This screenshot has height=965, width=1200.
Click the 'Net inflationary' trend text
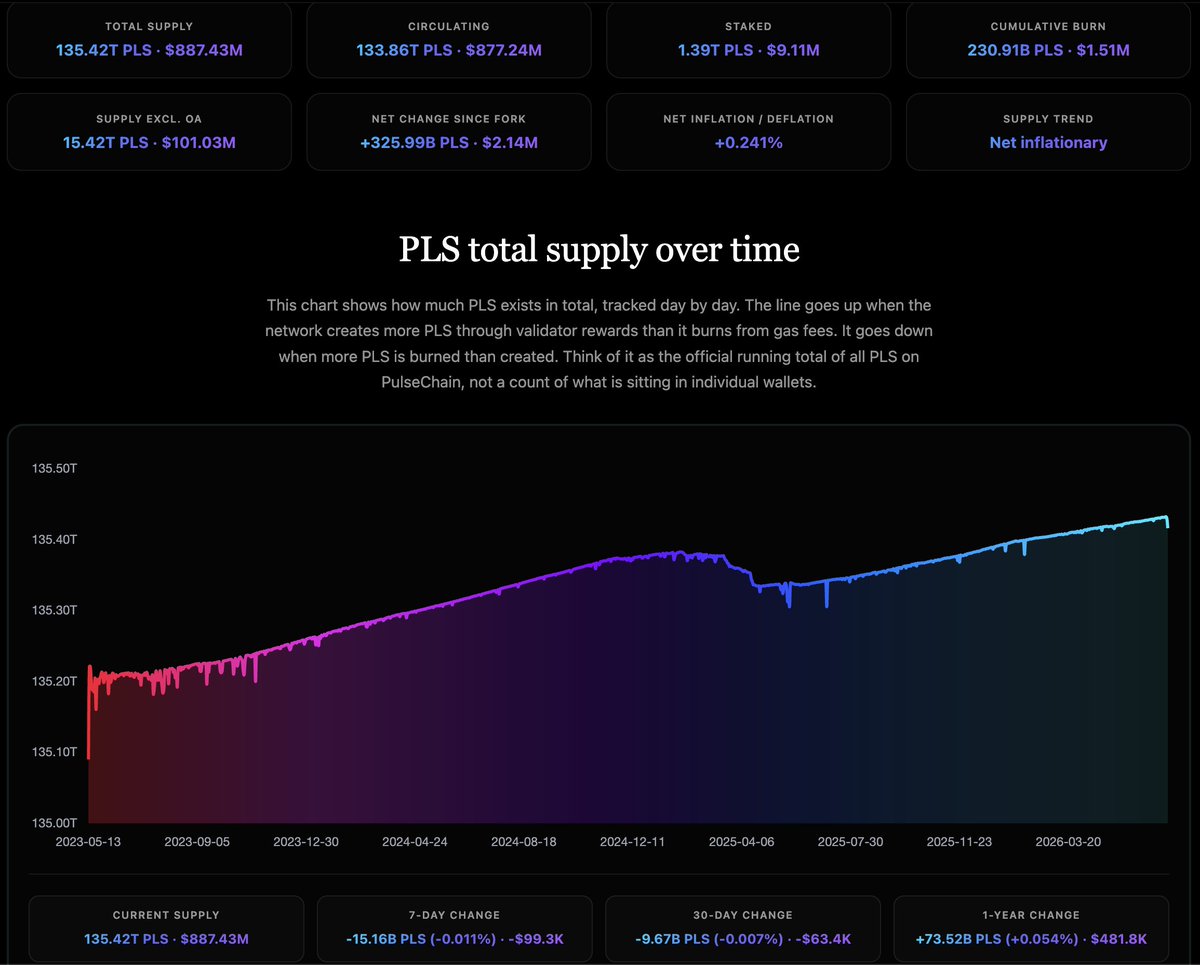pos(1048,143)
